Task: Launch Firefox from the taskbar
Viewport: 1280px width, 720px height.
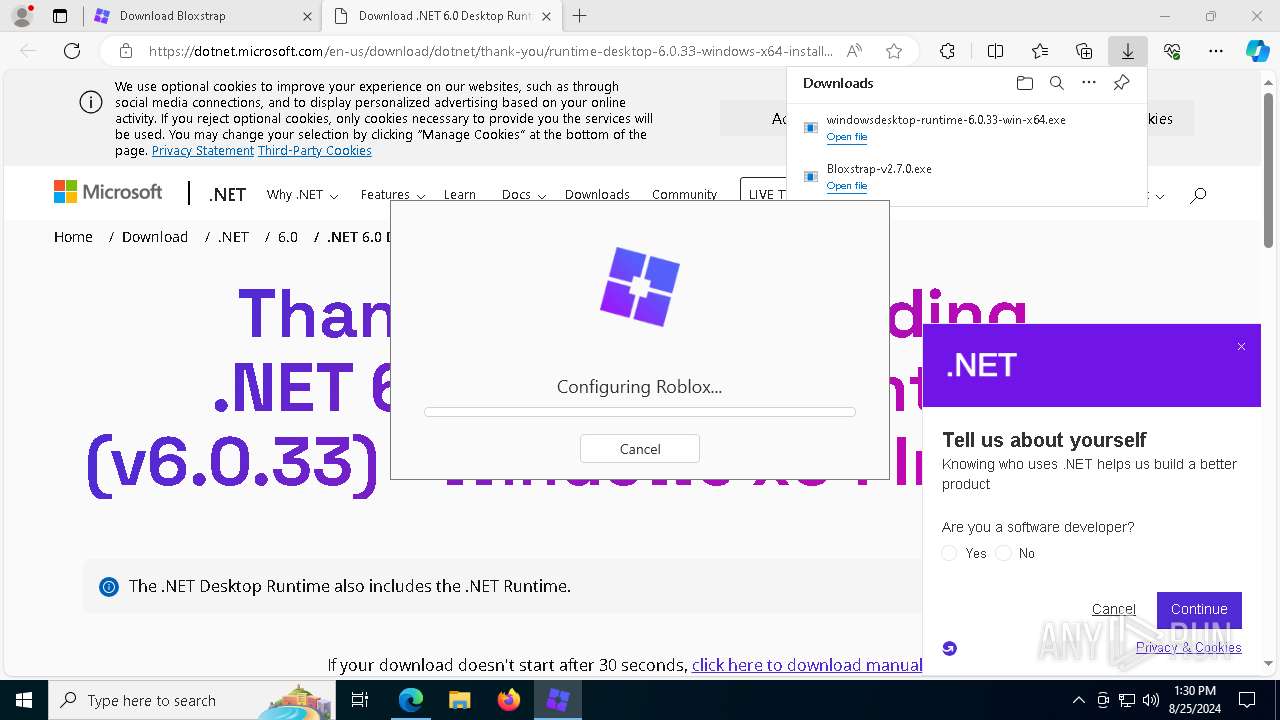Action: [x=508, y=700]
